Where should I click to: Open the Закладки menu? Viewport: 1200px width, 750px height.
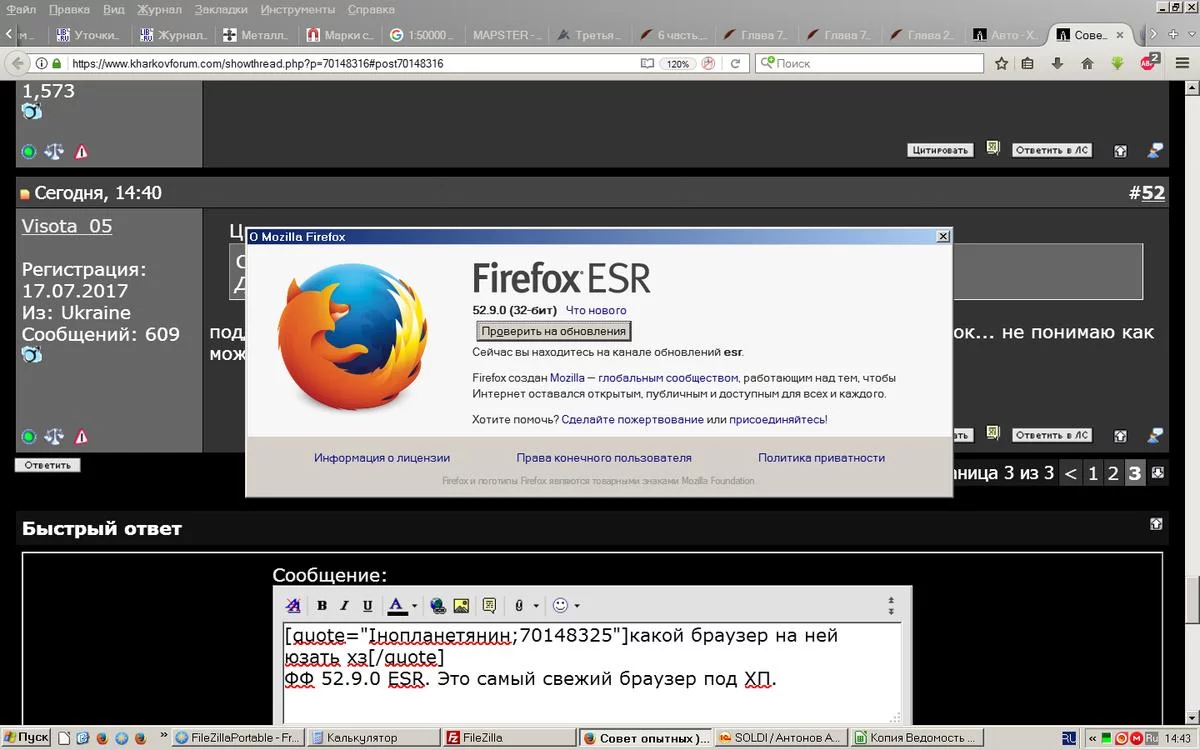pos(222,9)
